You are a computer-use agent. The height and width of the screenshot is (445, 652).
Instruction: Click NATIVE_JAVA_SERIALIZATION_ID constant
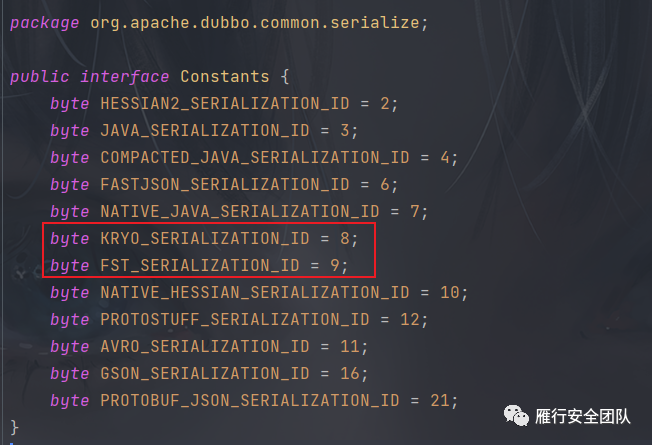click(x=240, y=211)
